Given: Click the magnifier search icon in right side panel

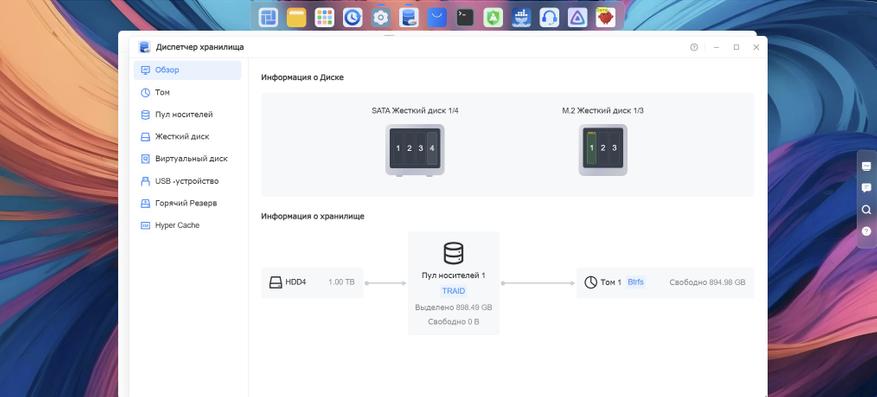Looking at the screenshot, I should [x=866, y=210].
